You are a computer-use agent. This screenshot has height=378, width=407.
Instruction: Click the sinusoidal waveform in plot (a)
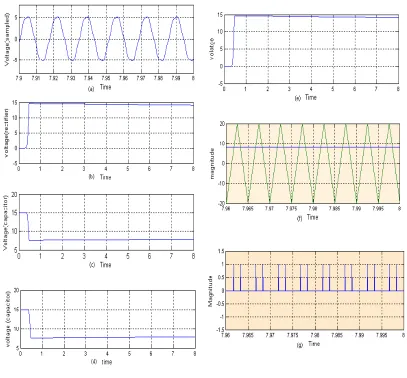106,39
